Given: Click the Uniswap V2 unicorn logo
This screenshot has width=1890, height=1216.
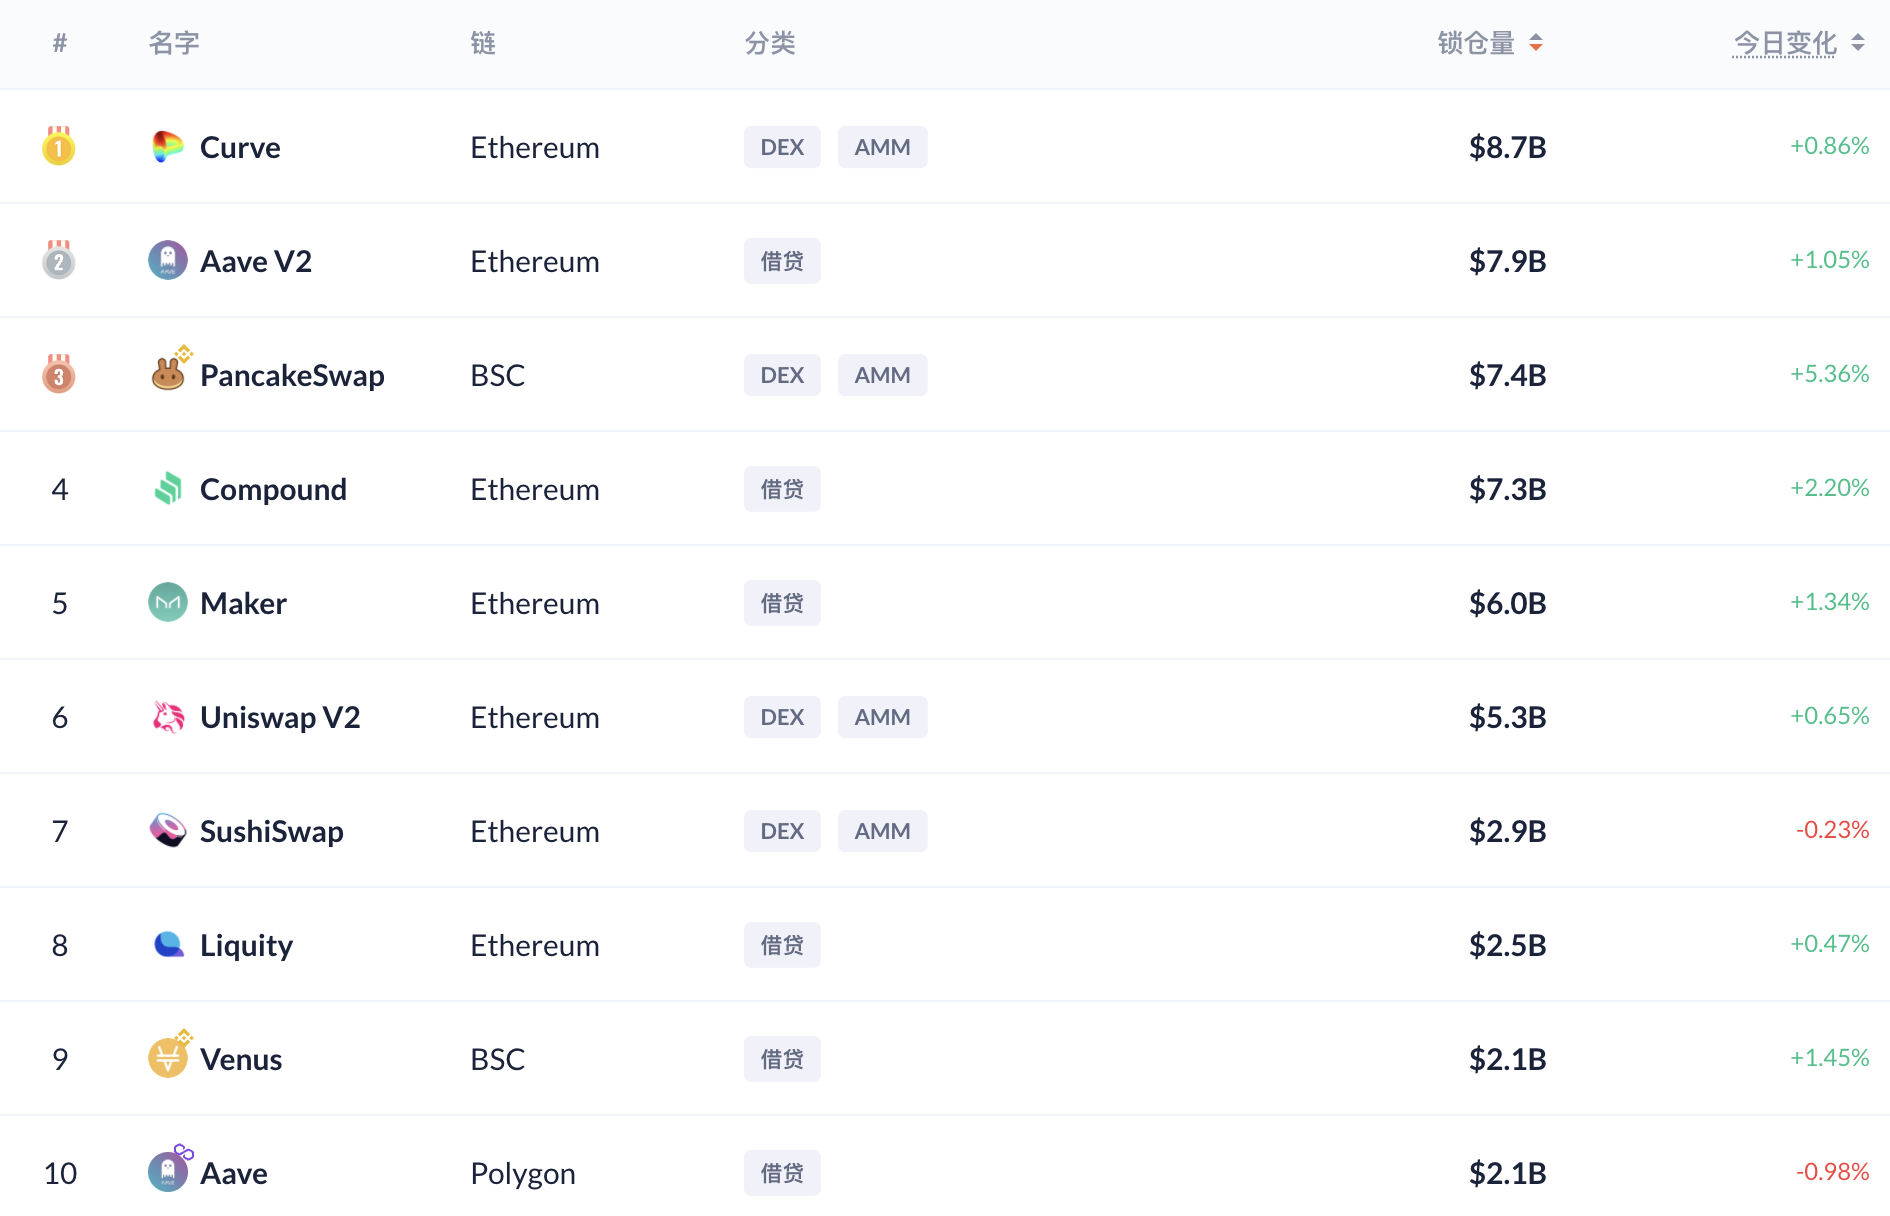Looking at the screenshot, I should point(168,716).
